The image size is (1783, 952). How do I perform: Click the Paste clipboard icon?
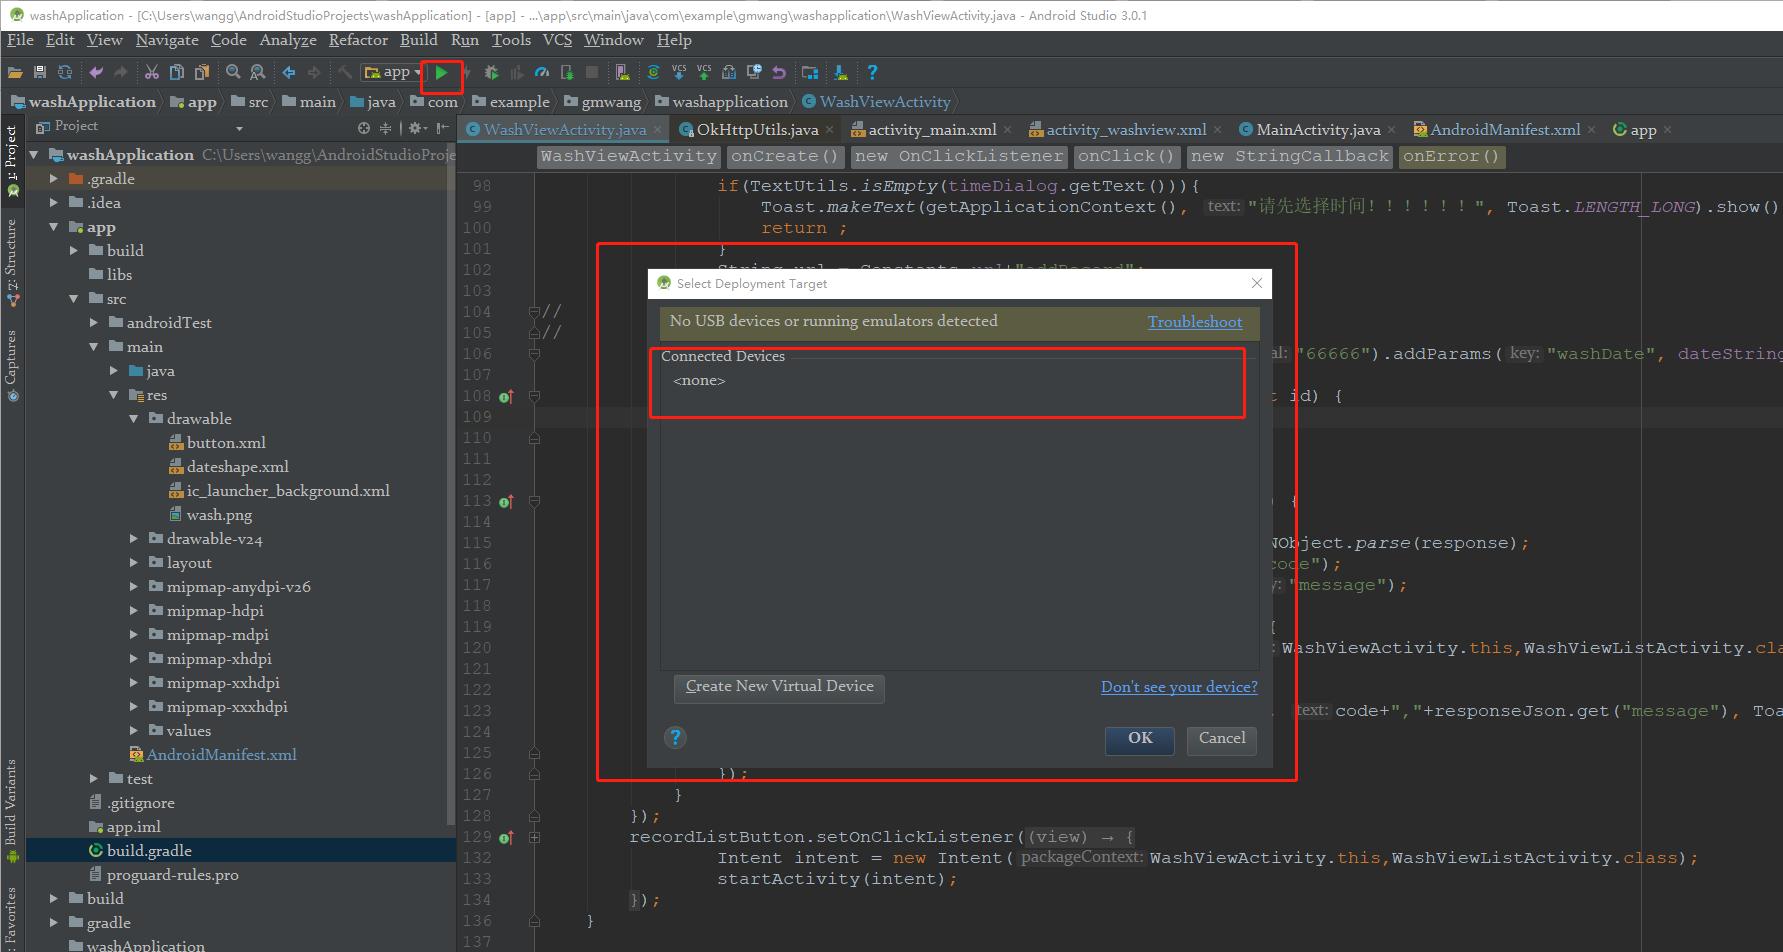tap(202, 72)
